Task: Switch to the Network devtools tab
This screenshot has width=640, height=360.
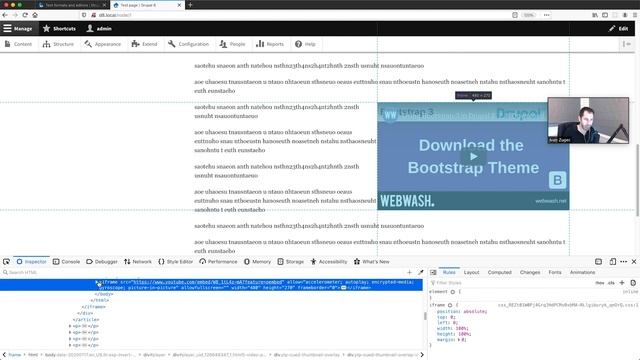Action: [138, 262]
